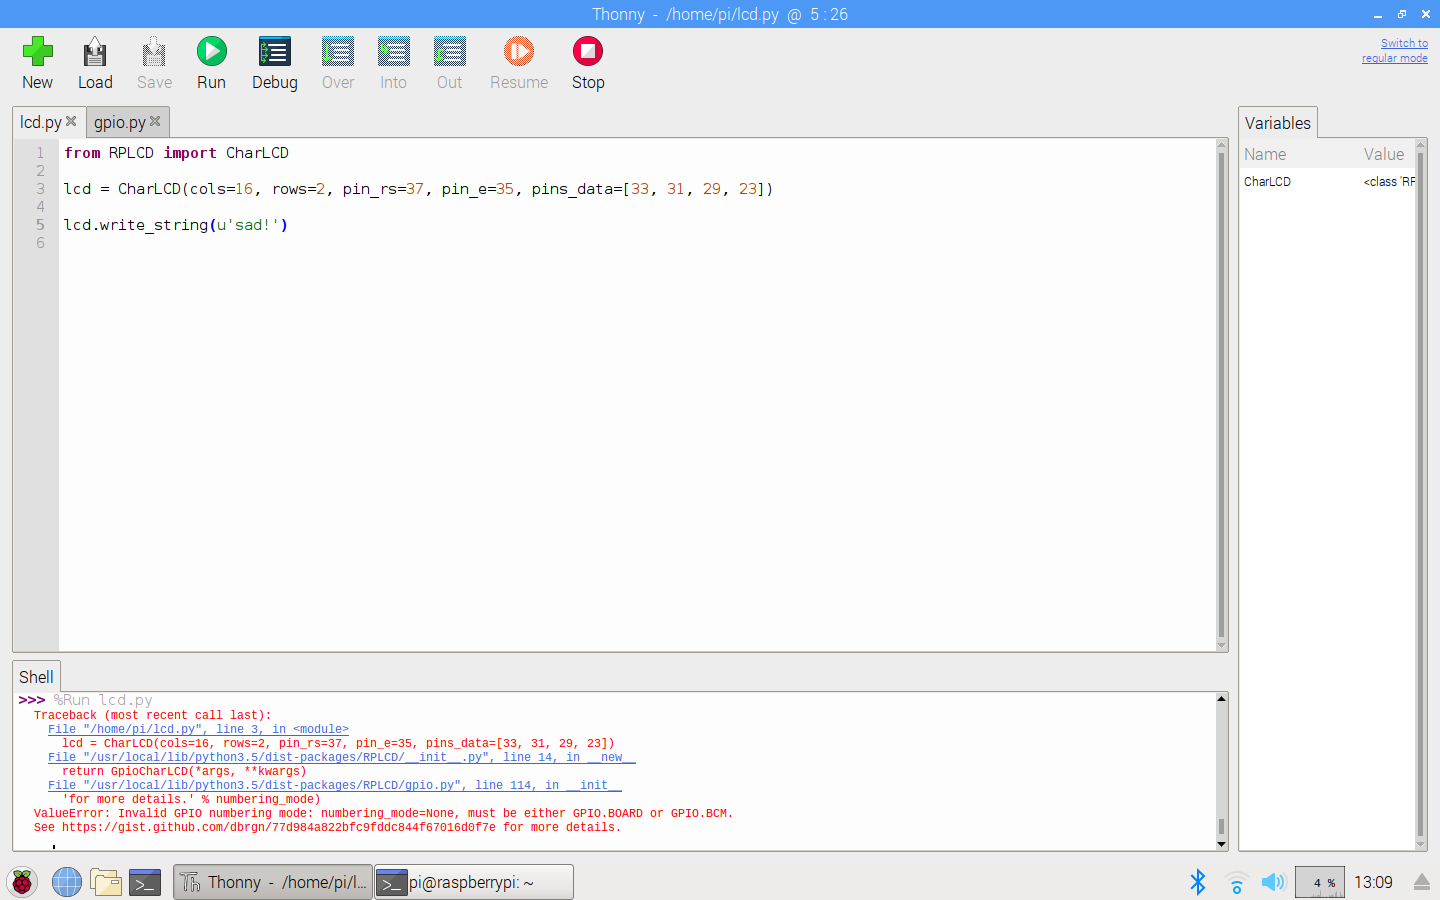
Task: Restore the Thonny window size
Action: pyautogui.click(x=1402, y=14)
